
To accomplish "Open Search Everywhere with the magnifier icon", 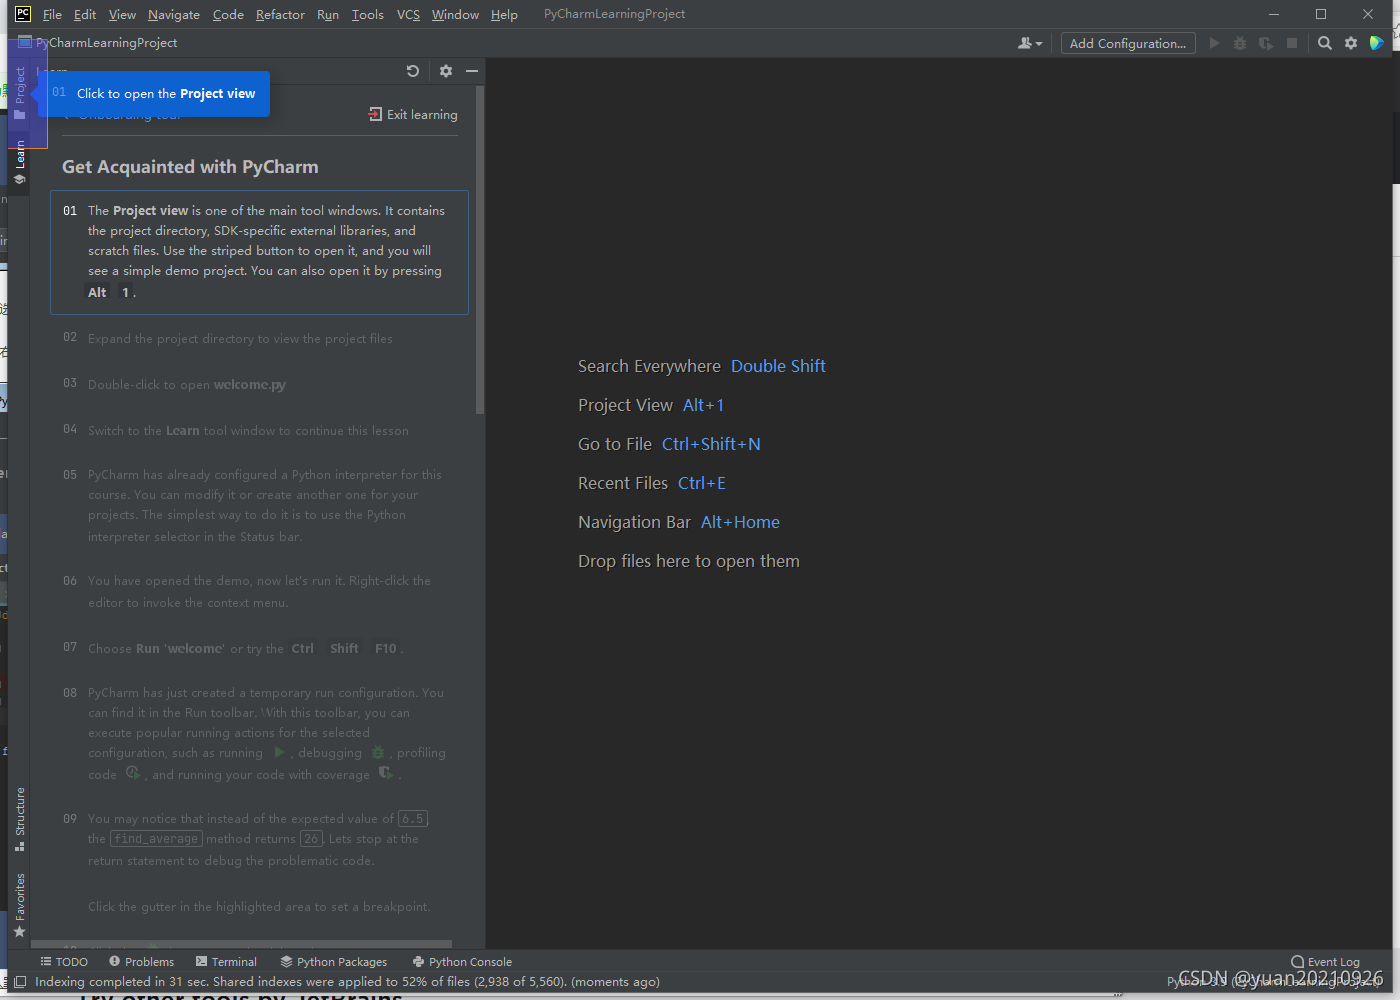I will (1324, 43).
